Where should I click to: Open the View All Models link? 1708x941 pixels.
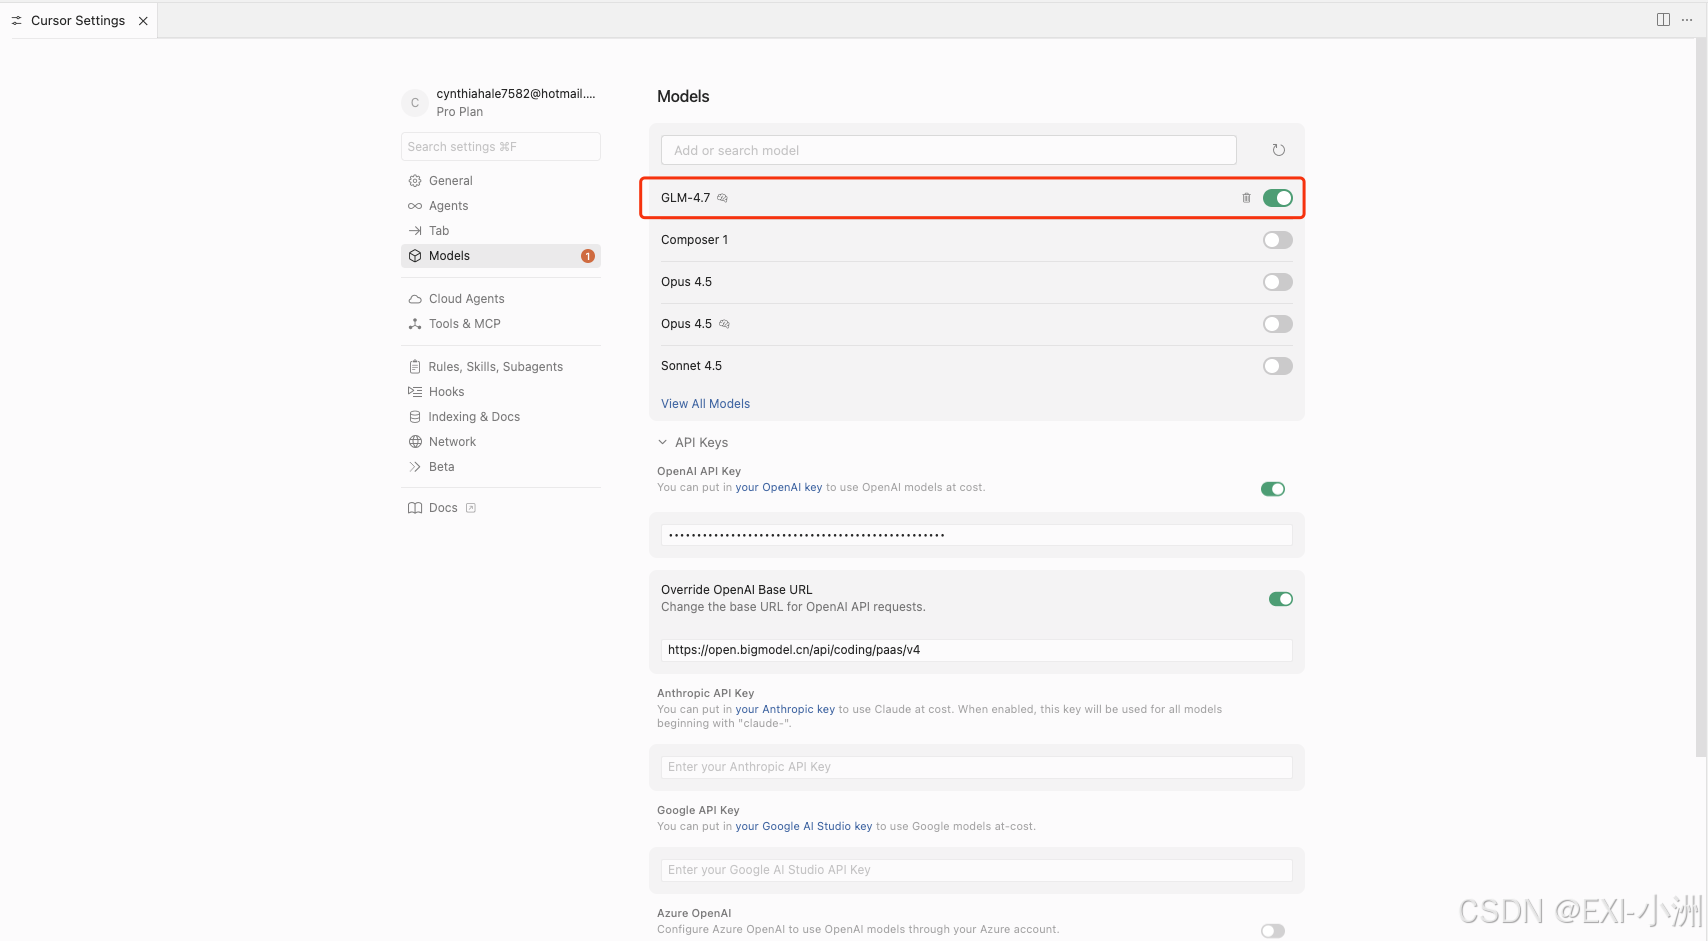pyautogui.click(x=705, y=404)
